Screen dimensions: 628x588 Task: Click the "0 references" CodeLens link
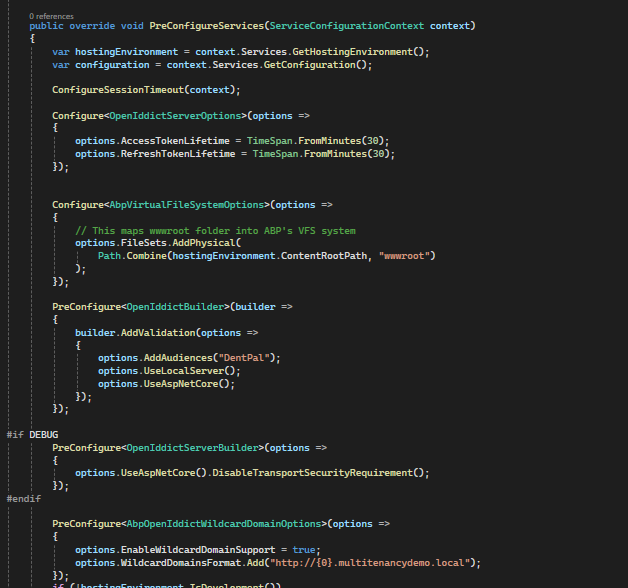pyautogui.click(x=49, y=16)
